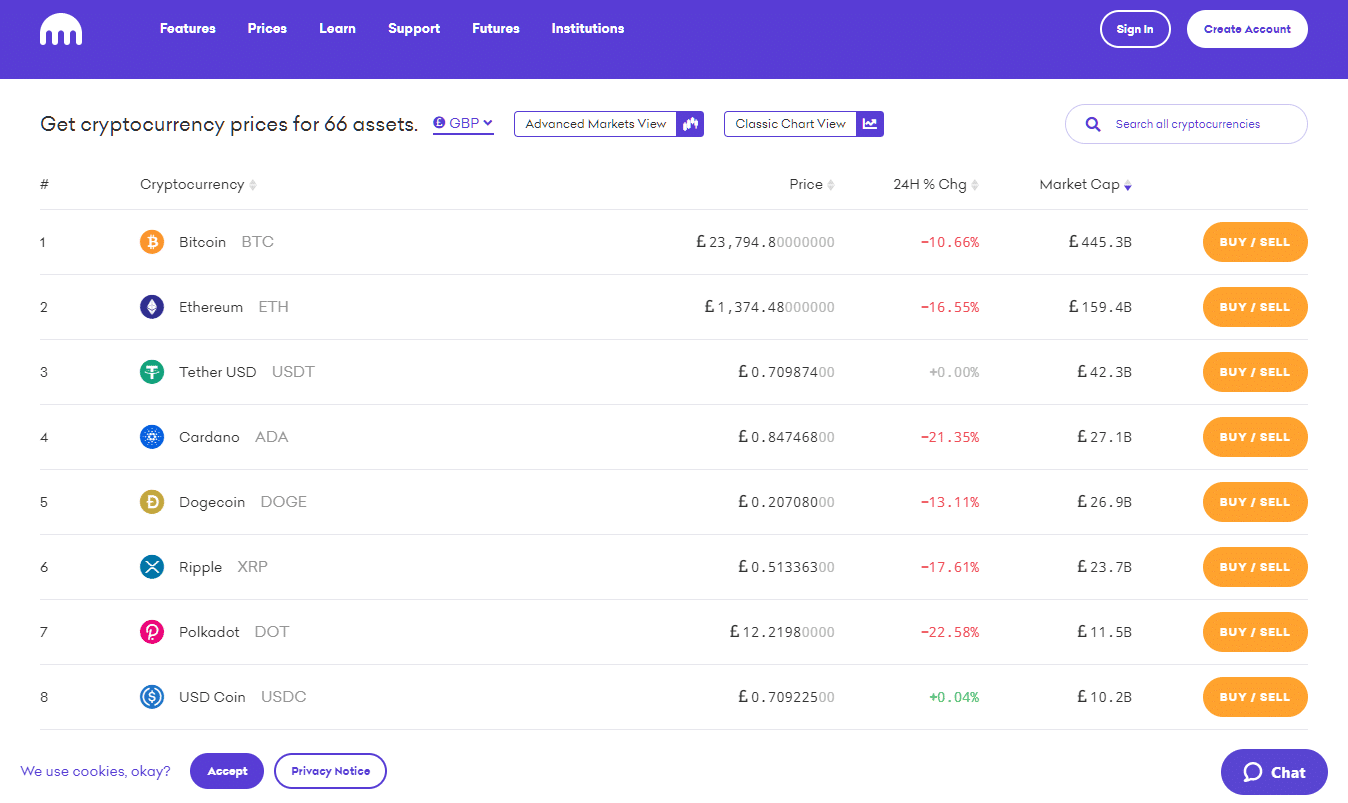Switch to Classic Chart View
Image resolution: width=1348 pixels, height=803 pixels.
tap(804, 124)
